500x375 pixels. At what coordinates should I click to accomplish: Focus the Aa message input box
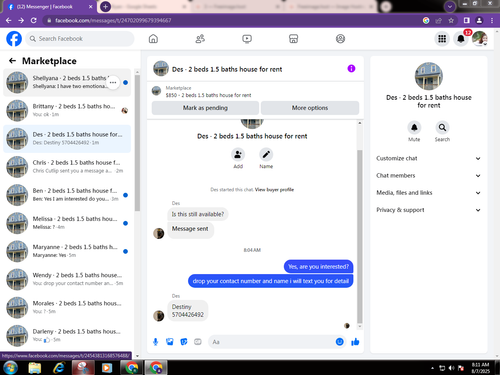272,342
